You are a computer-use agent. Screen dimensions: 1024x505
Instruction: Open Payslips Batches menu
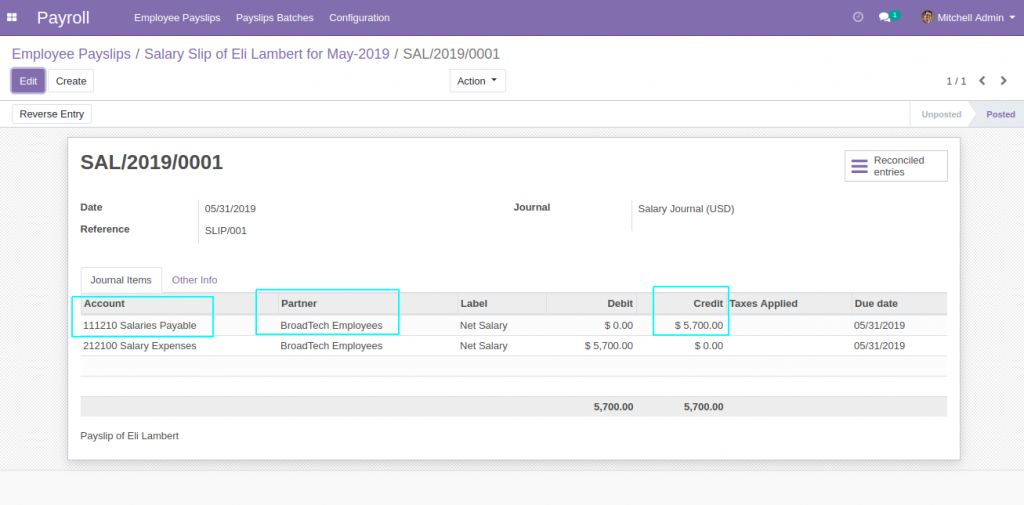[274, 18]
